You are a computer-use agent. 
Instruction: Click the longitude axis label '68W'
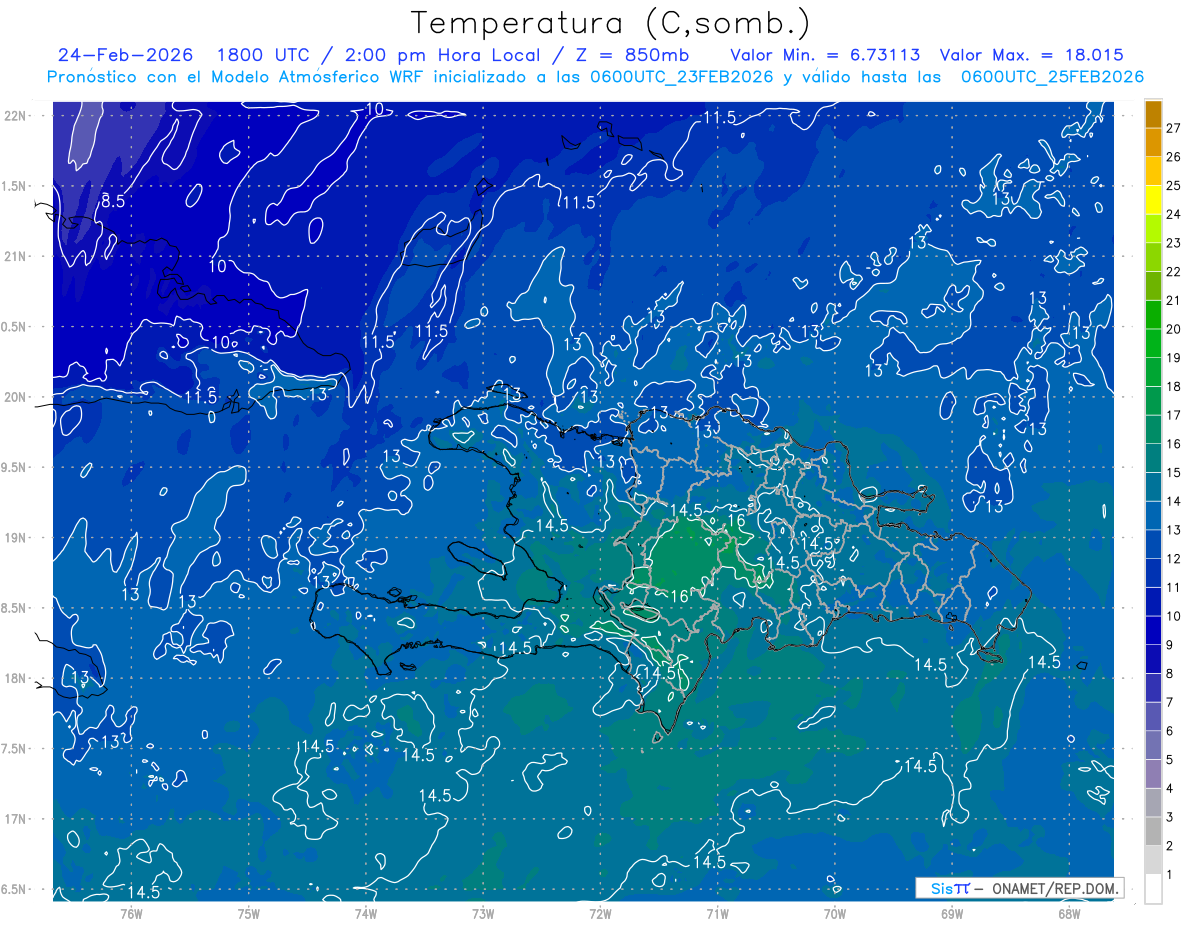(1069, 913)
